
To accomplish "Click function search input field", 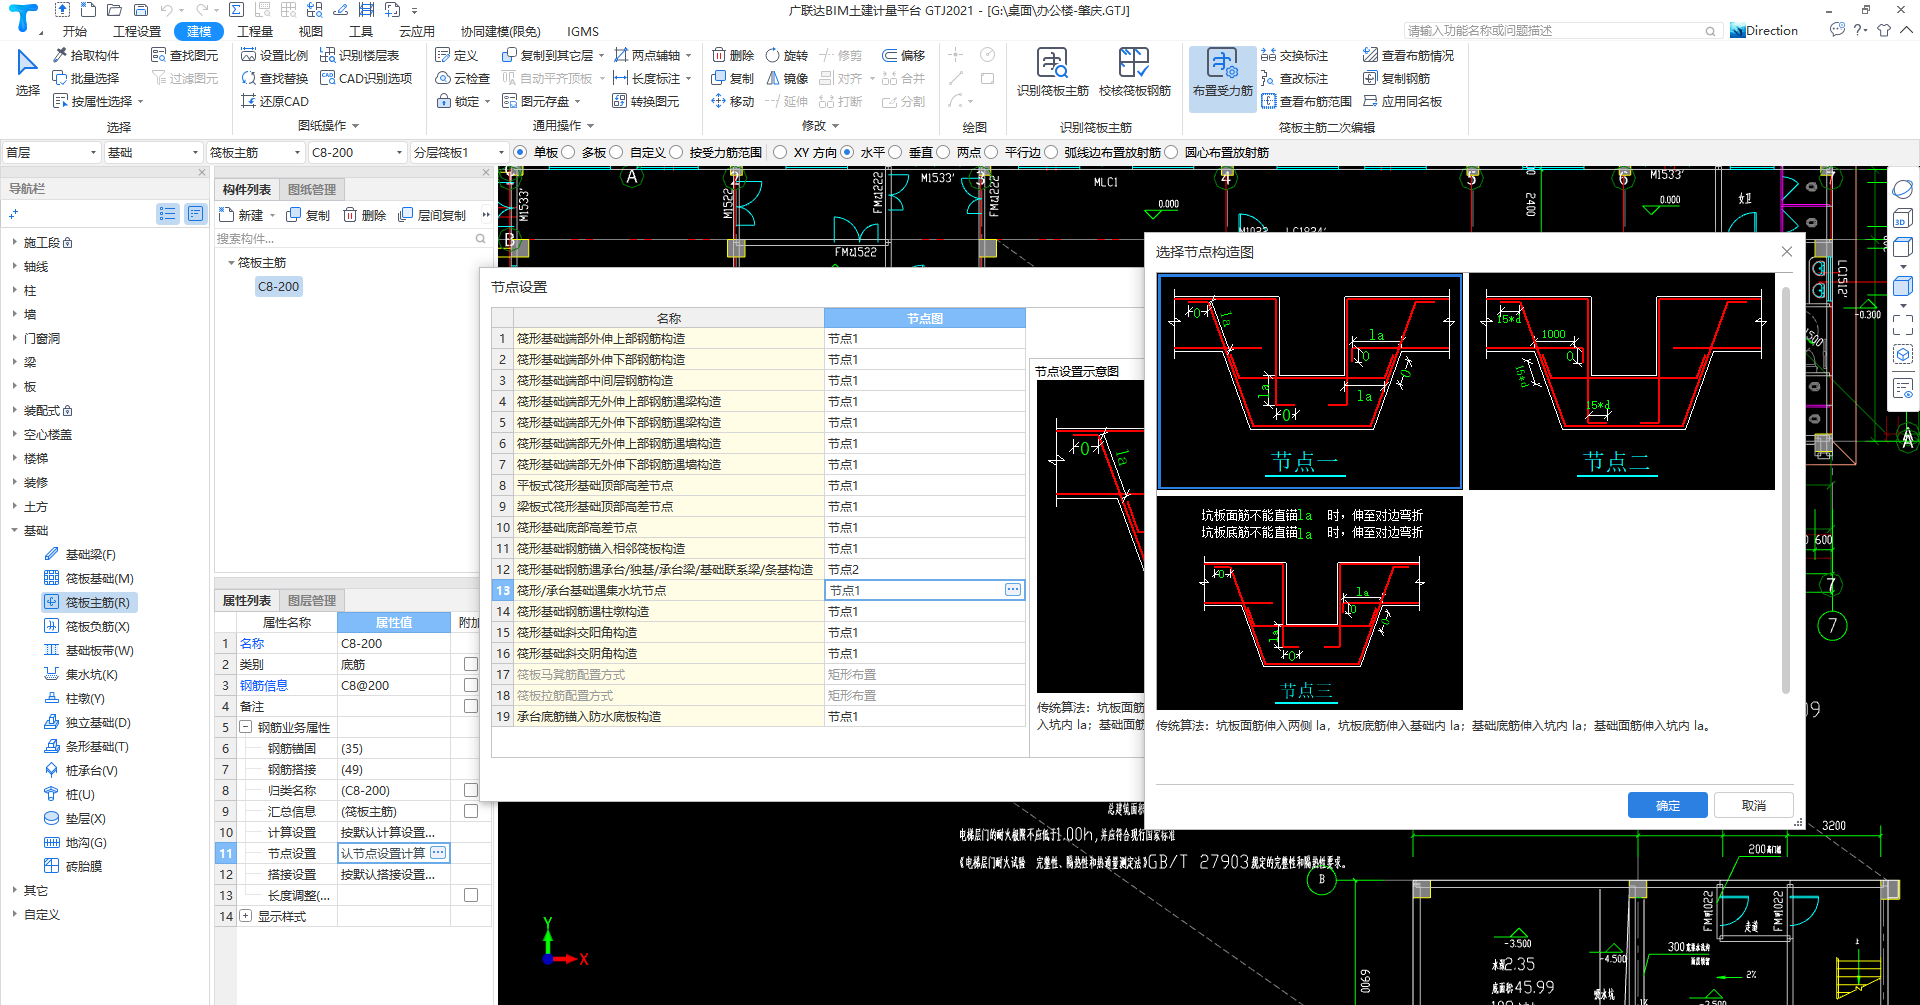I will point(1561,31).
